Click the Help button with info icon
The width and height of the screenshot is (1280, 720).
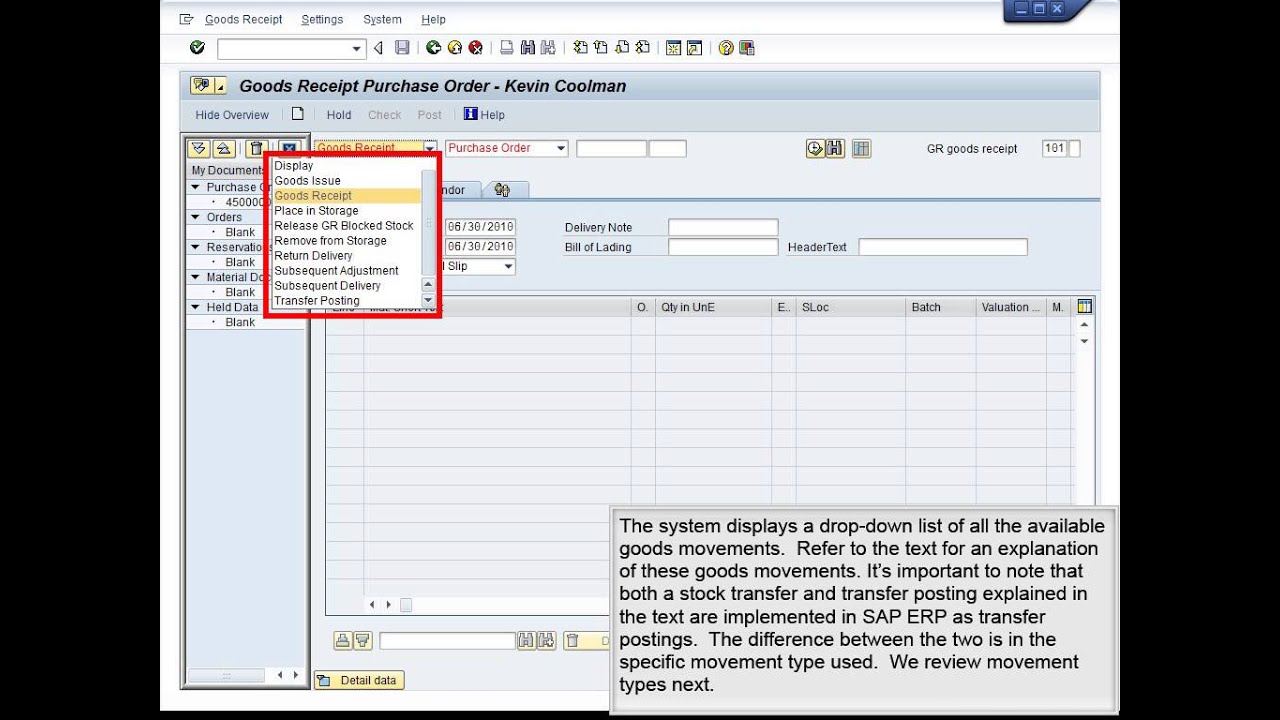click(x=484, y=115)
